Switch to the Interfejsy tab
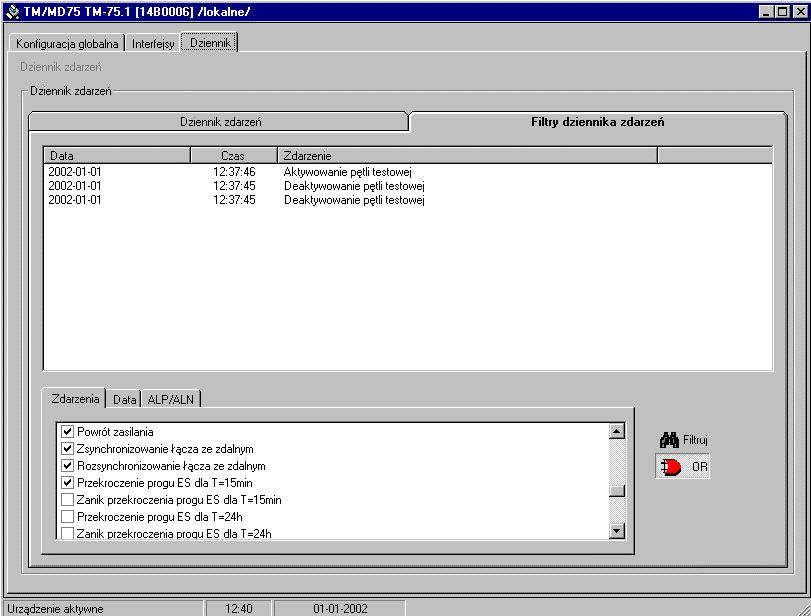The width and height of the screenshot is (811, 616). pos(153,43)
